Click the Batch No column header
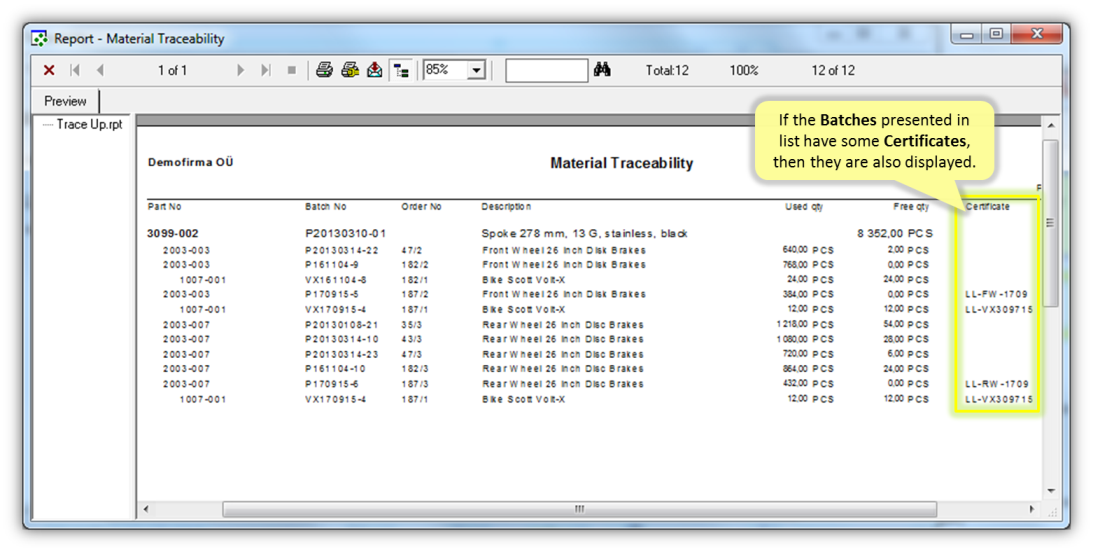The image size is (1093, 552). pos(326,207)
